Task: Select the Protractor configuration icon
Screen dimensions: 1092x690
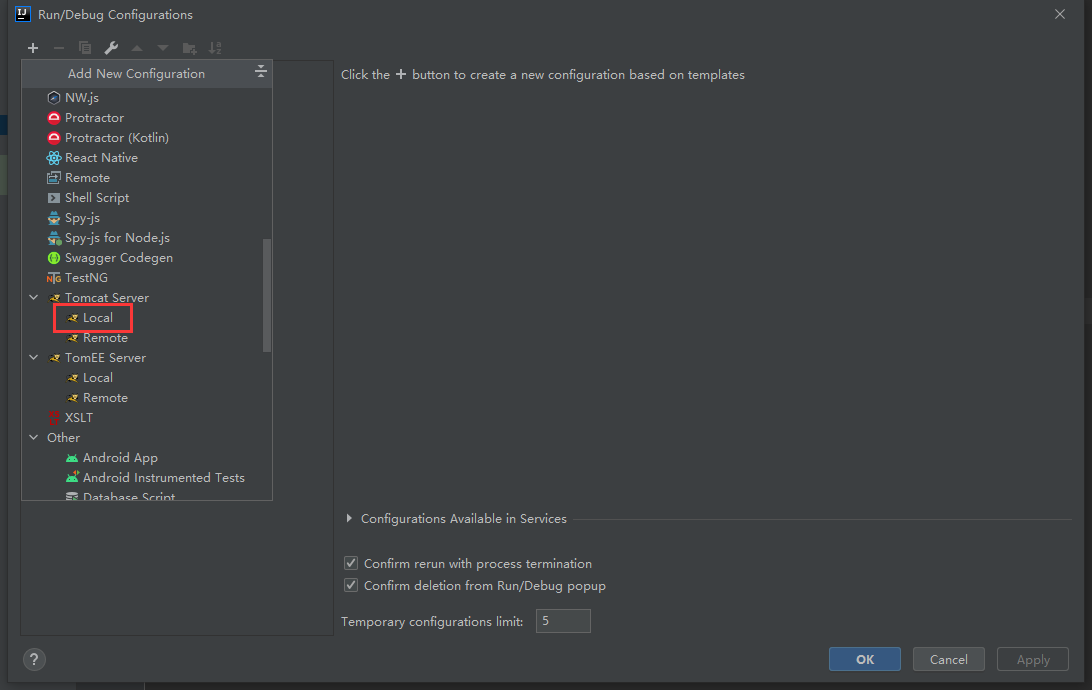Action: [x=54, y=118]
